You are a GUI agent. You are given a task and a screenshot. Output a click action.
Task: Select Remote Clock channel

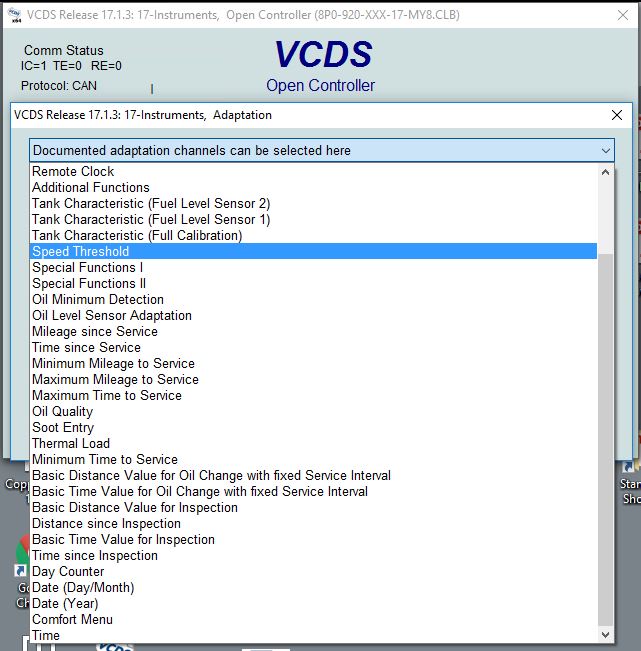[x=313, y=171]
